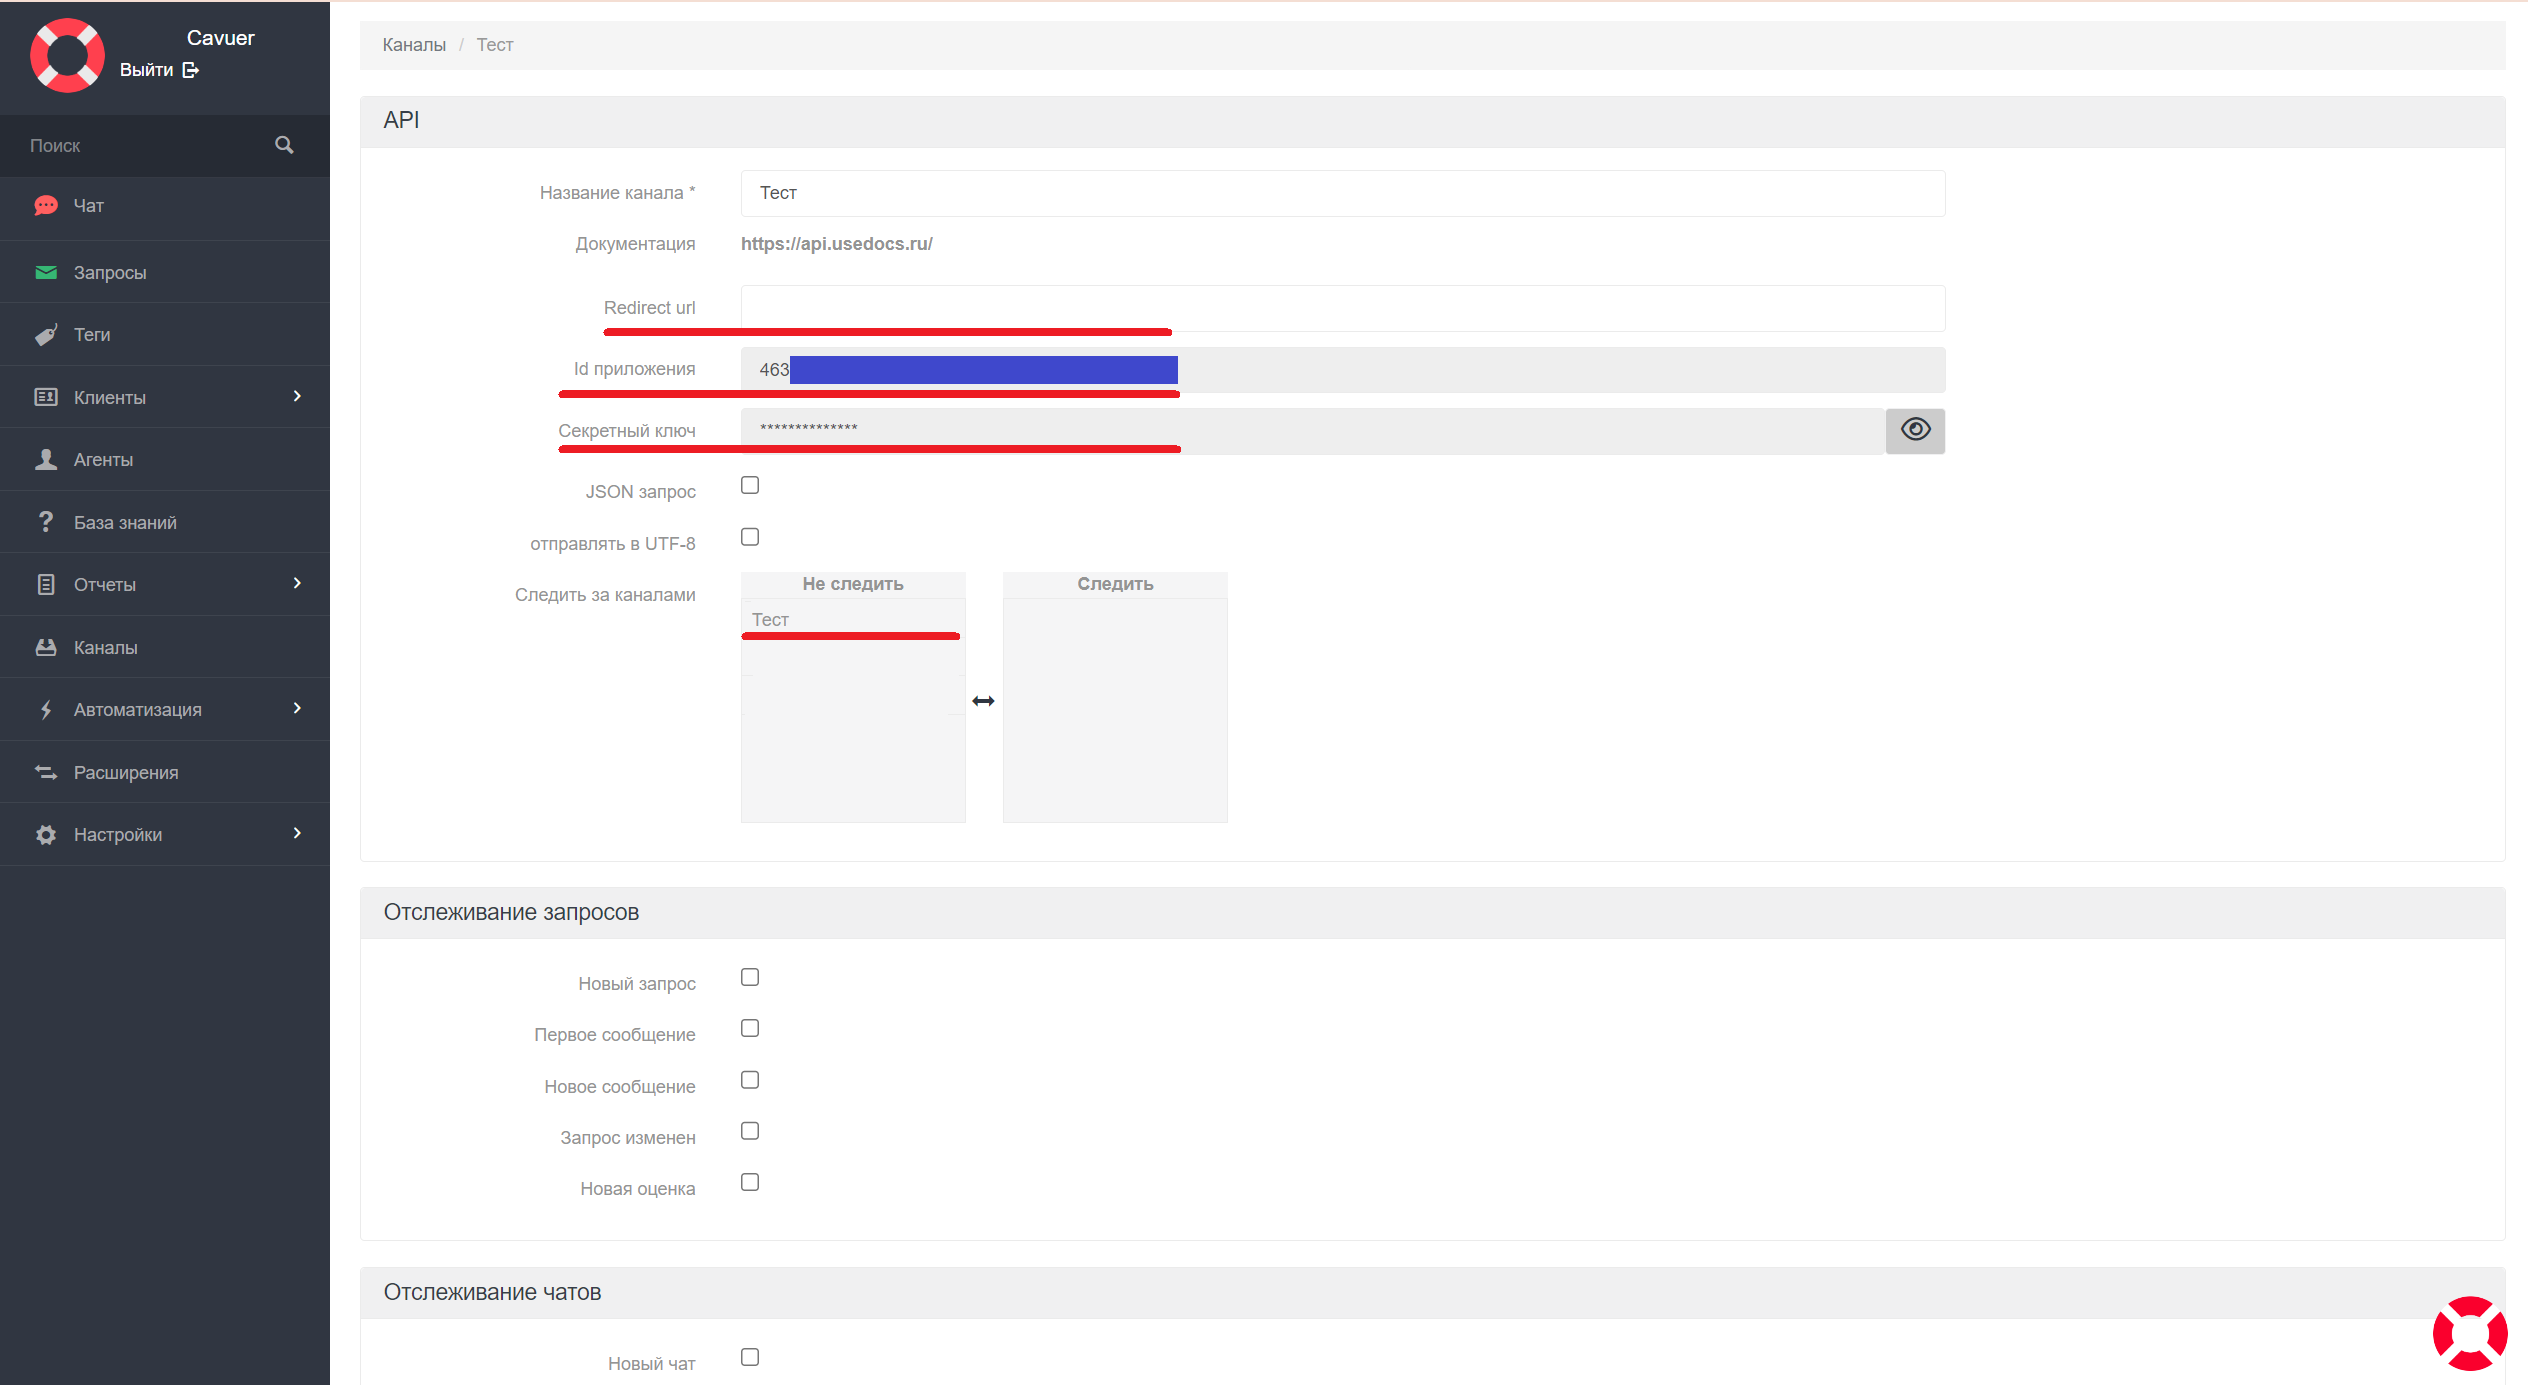Expand the Настройки submenu
2528x1385 pixels.
pyautogui.click(x=297, y=833)
